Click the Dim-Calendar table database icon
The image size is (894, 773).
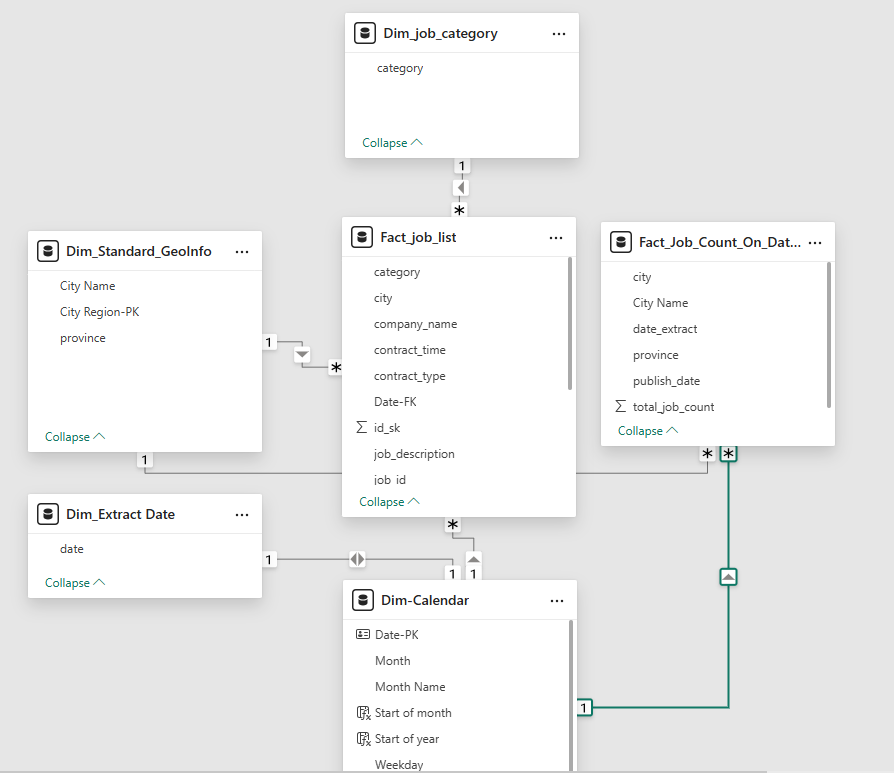(x=363, y=600)
